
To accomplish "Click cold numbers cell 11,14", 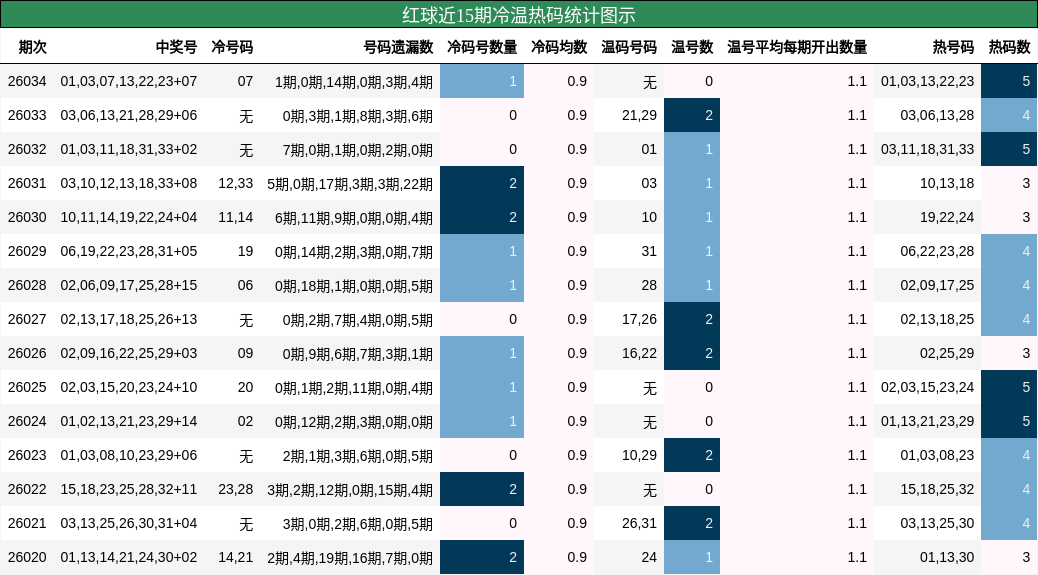I will point(236,217).
